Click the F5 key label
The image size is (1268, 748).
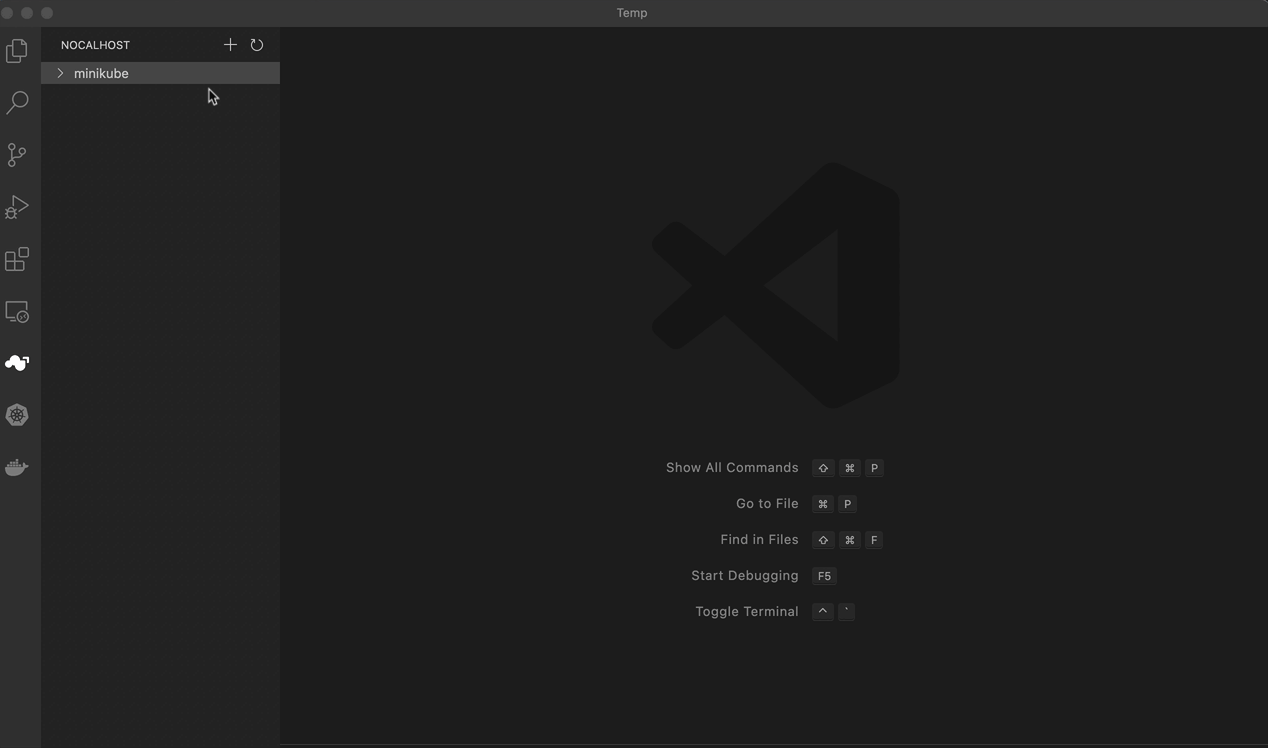click(824, 576)
